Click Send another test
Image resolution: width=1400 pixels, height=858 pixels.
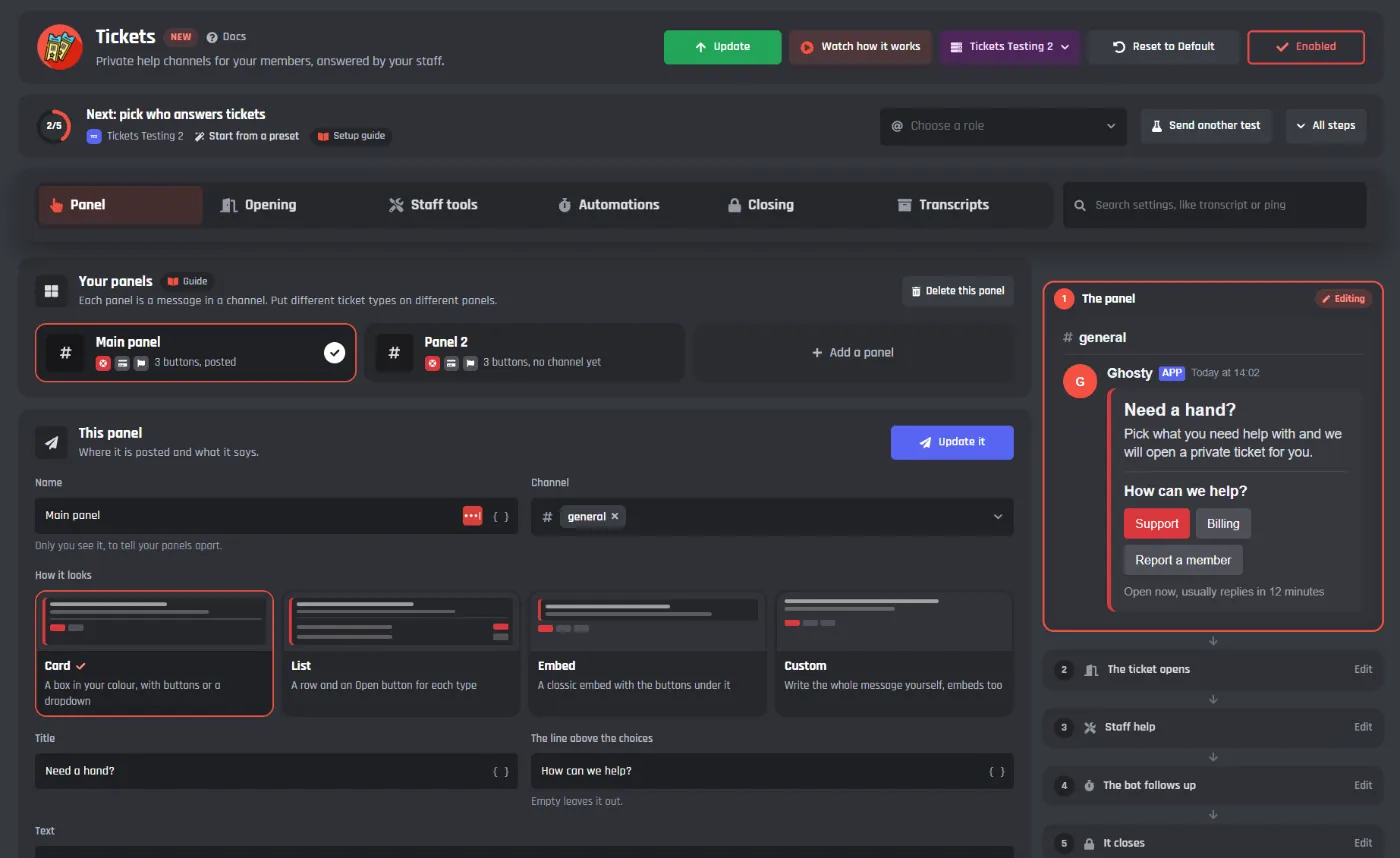tap(1207, 126)
